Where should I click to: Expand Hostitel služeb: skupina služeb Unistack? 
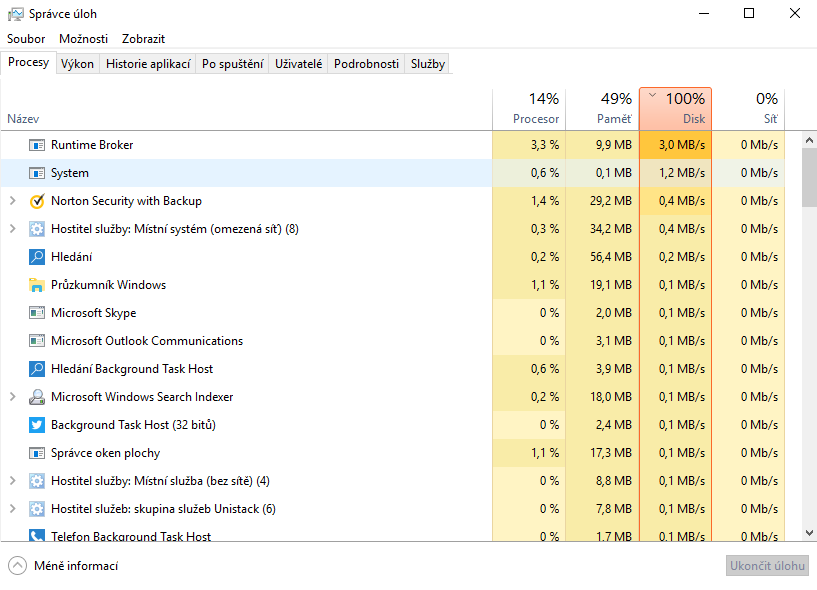point(13,509)
